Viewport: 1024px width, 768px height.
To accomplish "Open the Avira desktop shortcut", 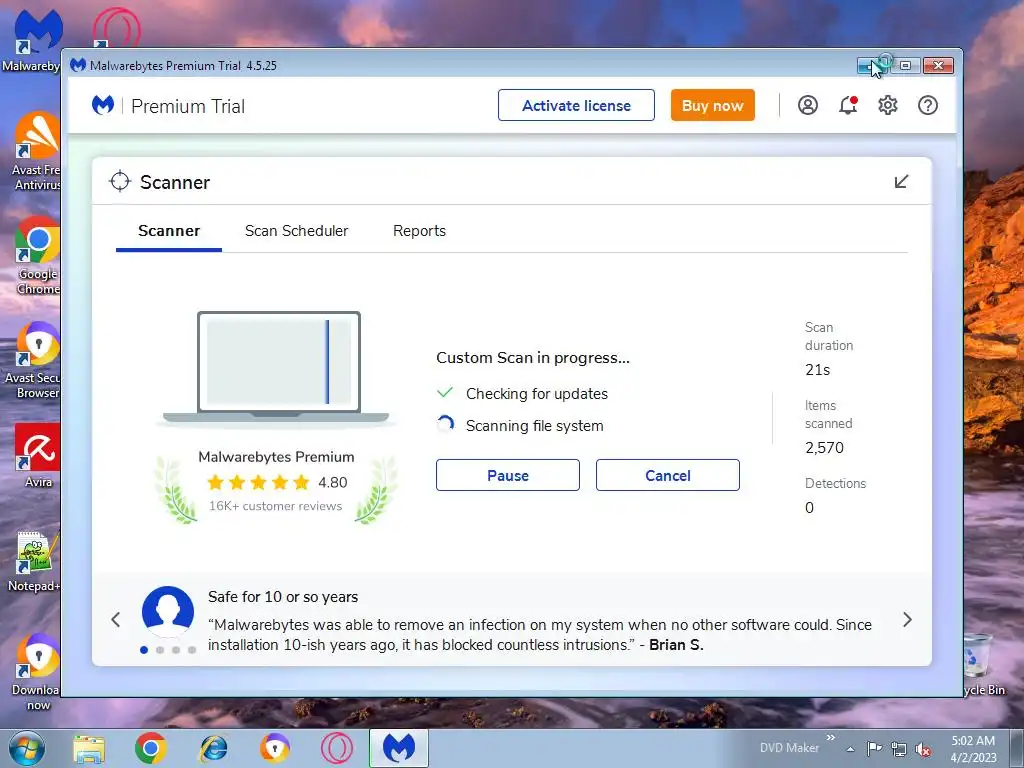I will 37,455.
